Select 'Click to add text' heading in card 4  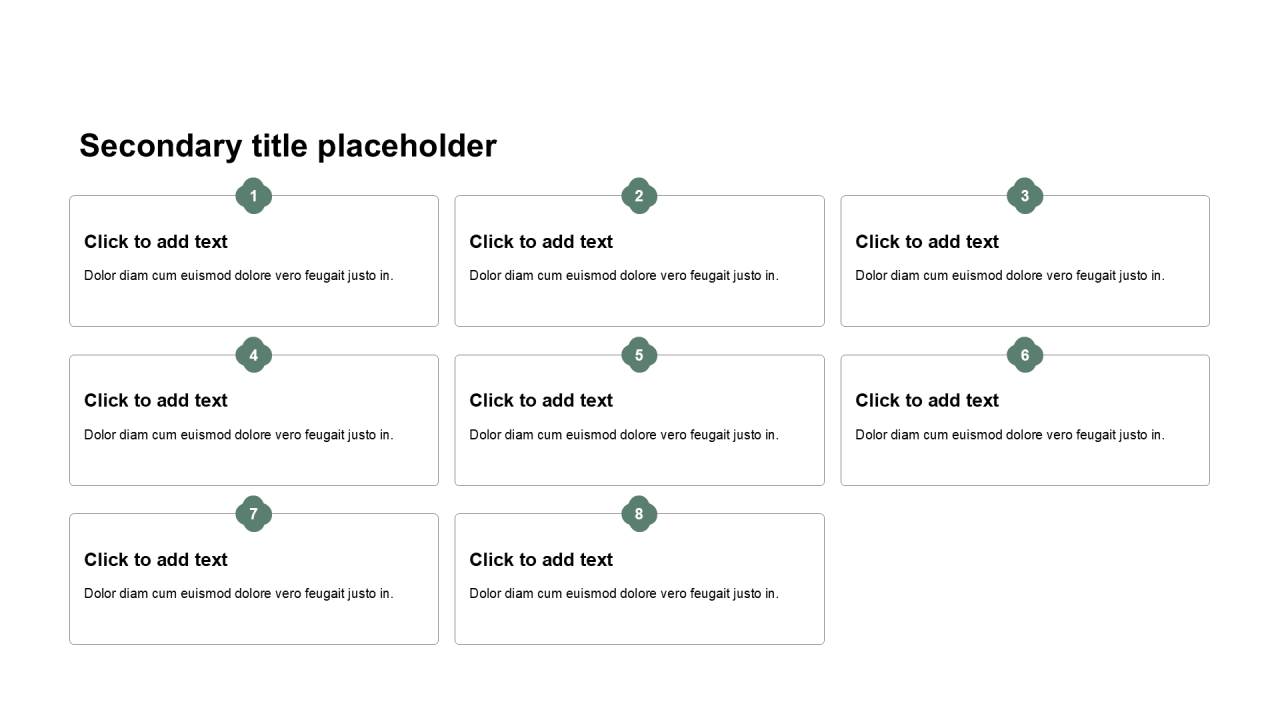(x=156, y=401)
